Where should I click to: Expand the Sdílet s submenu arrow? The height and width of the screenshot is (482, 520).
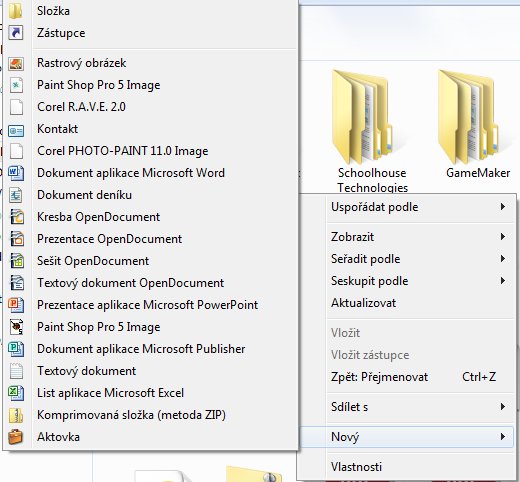[503, 407]
